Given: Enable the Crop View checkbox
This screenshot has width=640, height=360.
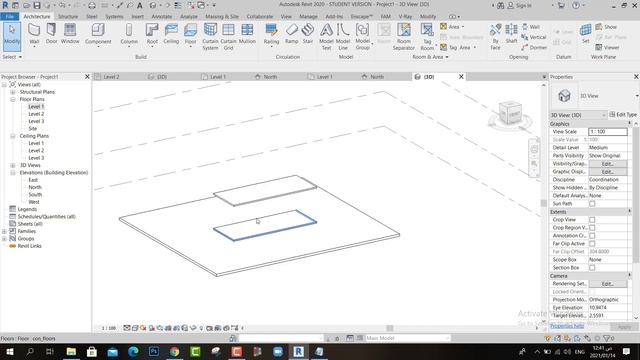Looking at the screenshot, I should point(592,220).
